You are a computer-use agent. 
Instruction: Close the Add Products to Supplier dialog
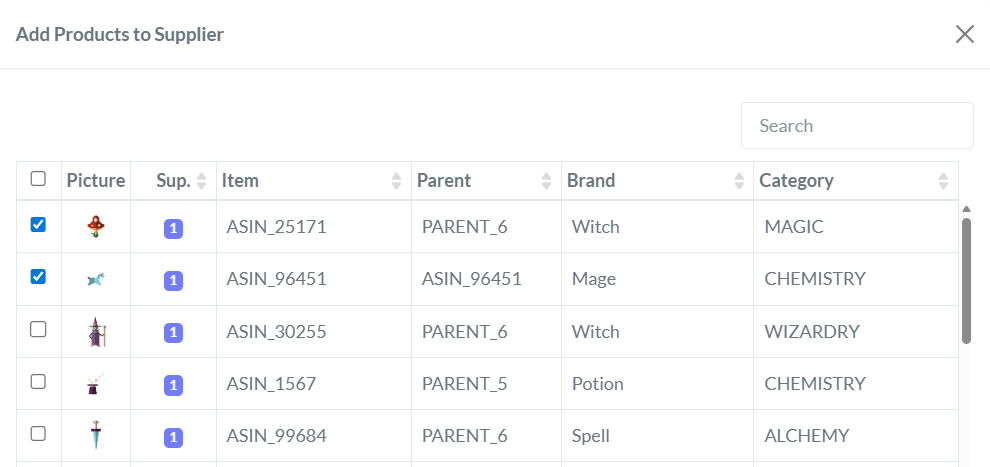(x=965, y=34)
